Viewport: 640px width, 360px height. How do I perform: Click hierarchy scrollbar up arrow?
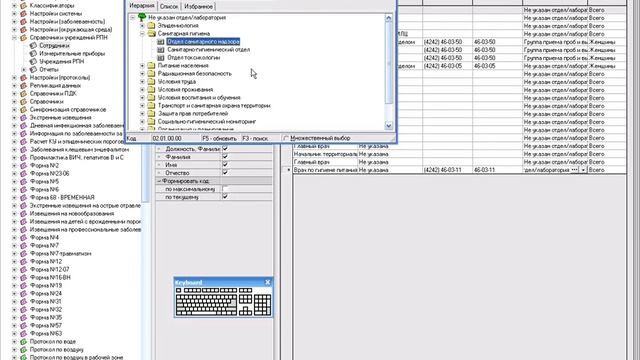pyautogui.click(x=389, y=18)
